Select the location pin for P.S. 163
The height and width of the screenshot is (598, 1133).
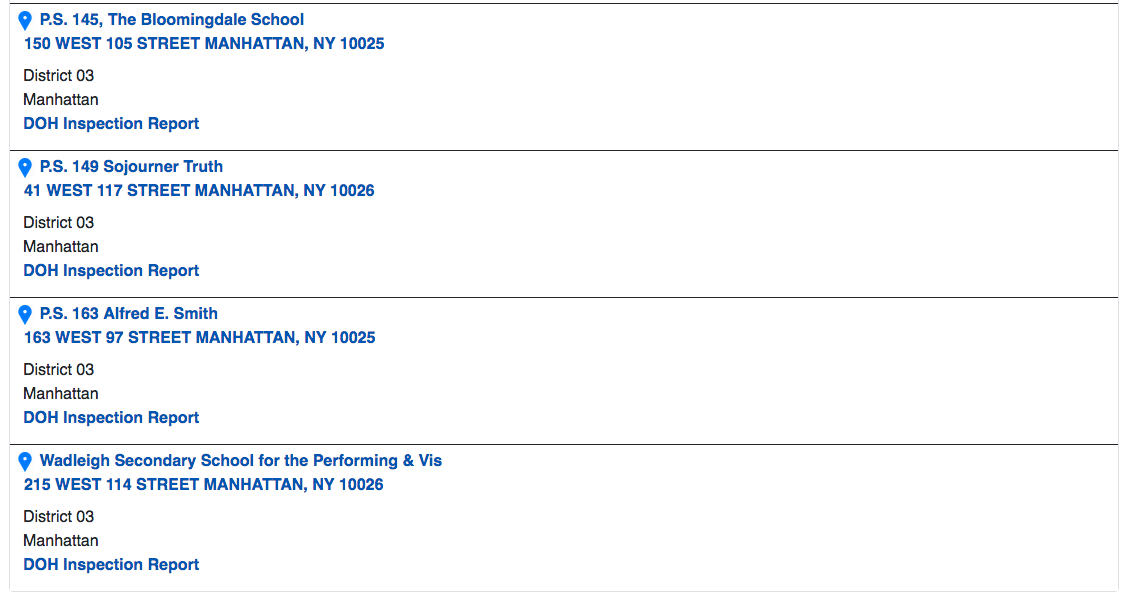click(26, 314)
